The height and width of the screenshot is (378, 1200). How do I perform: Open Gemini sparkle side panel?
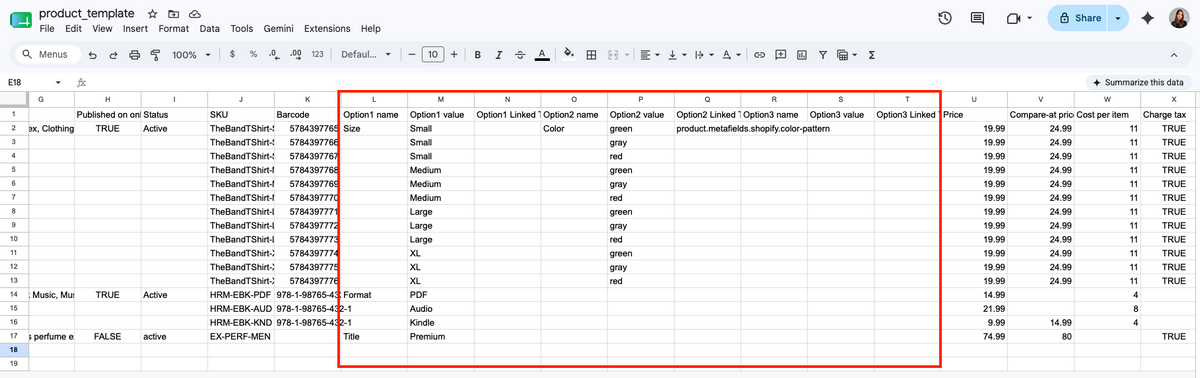click(x=1148, y=18)
